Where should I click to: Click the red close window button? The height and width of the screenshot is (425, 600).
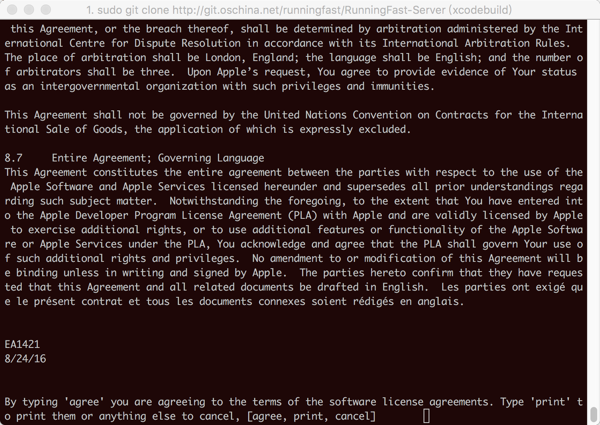(x=12, y=10)
